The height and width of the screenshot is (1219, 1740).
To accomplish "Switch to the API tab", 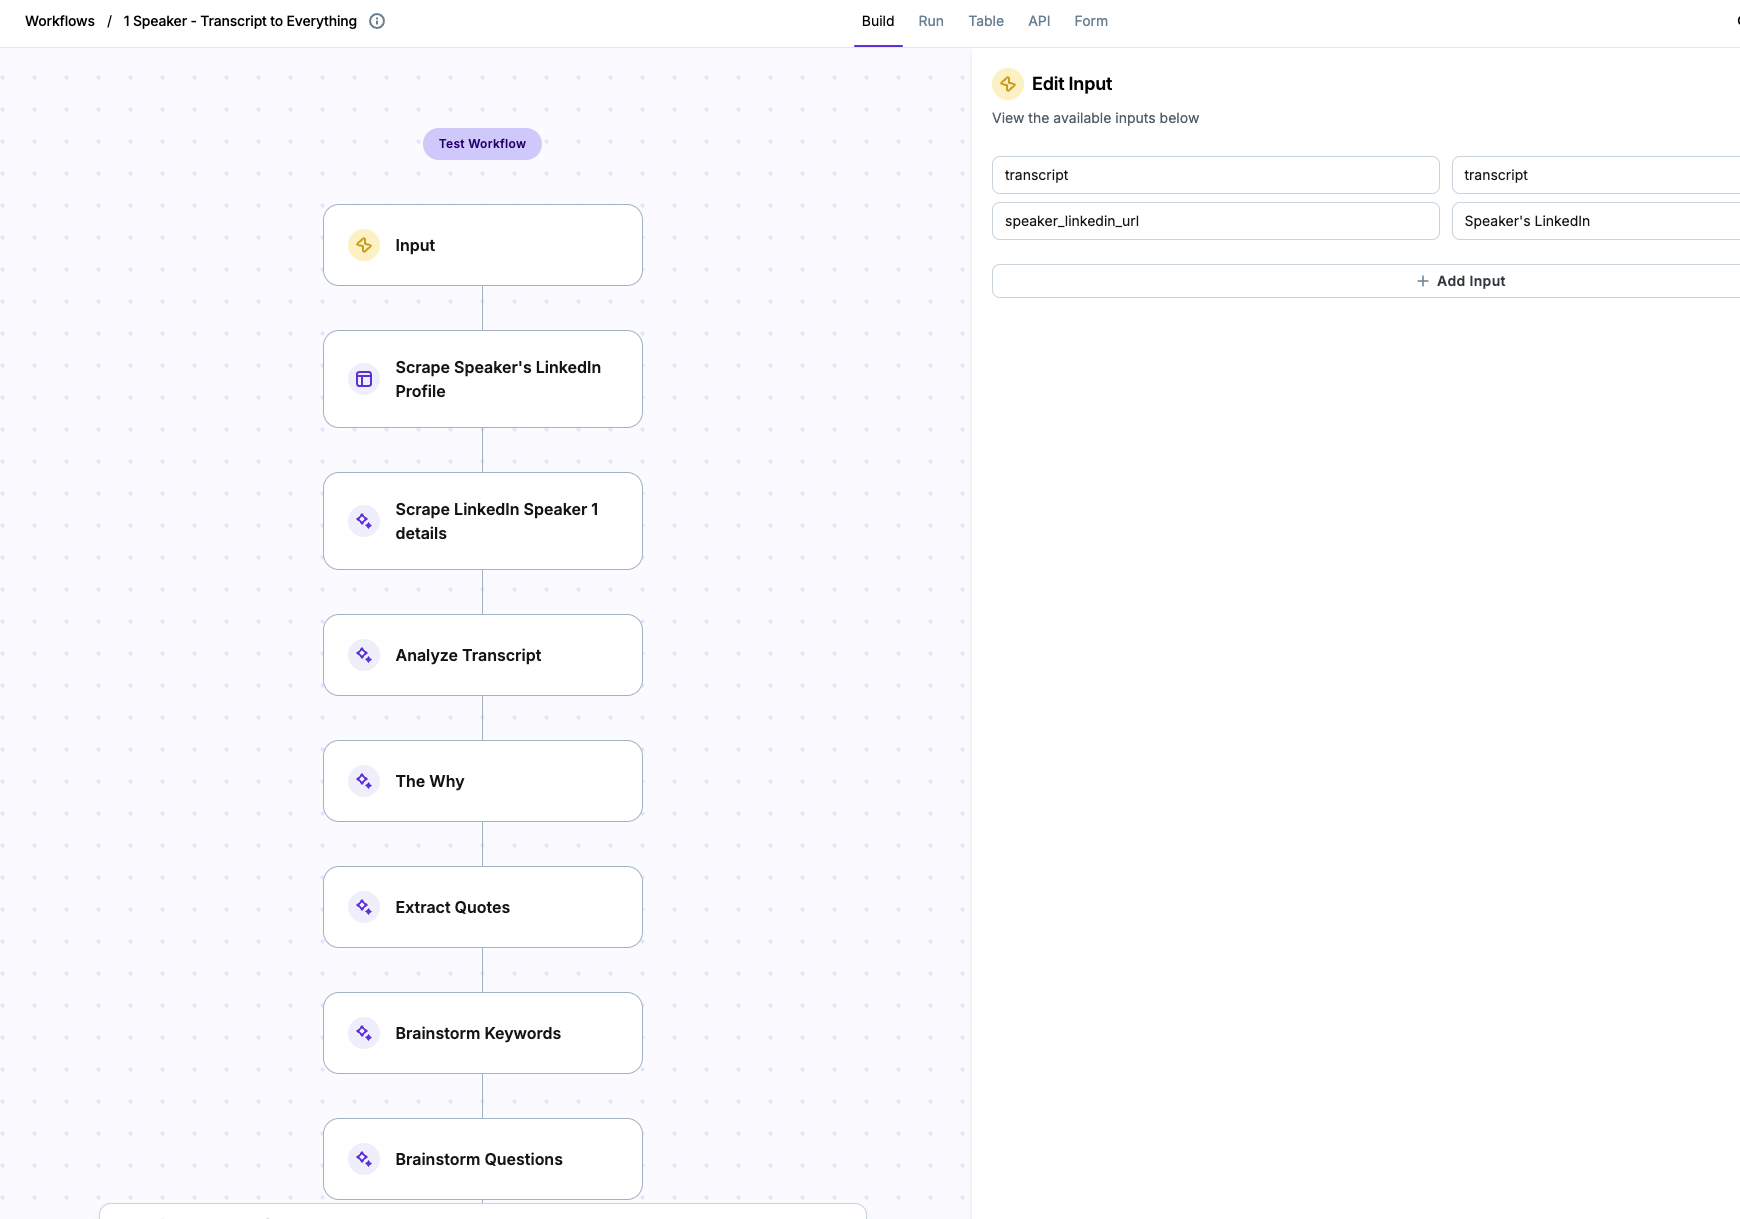I will tap(1039, 20).
